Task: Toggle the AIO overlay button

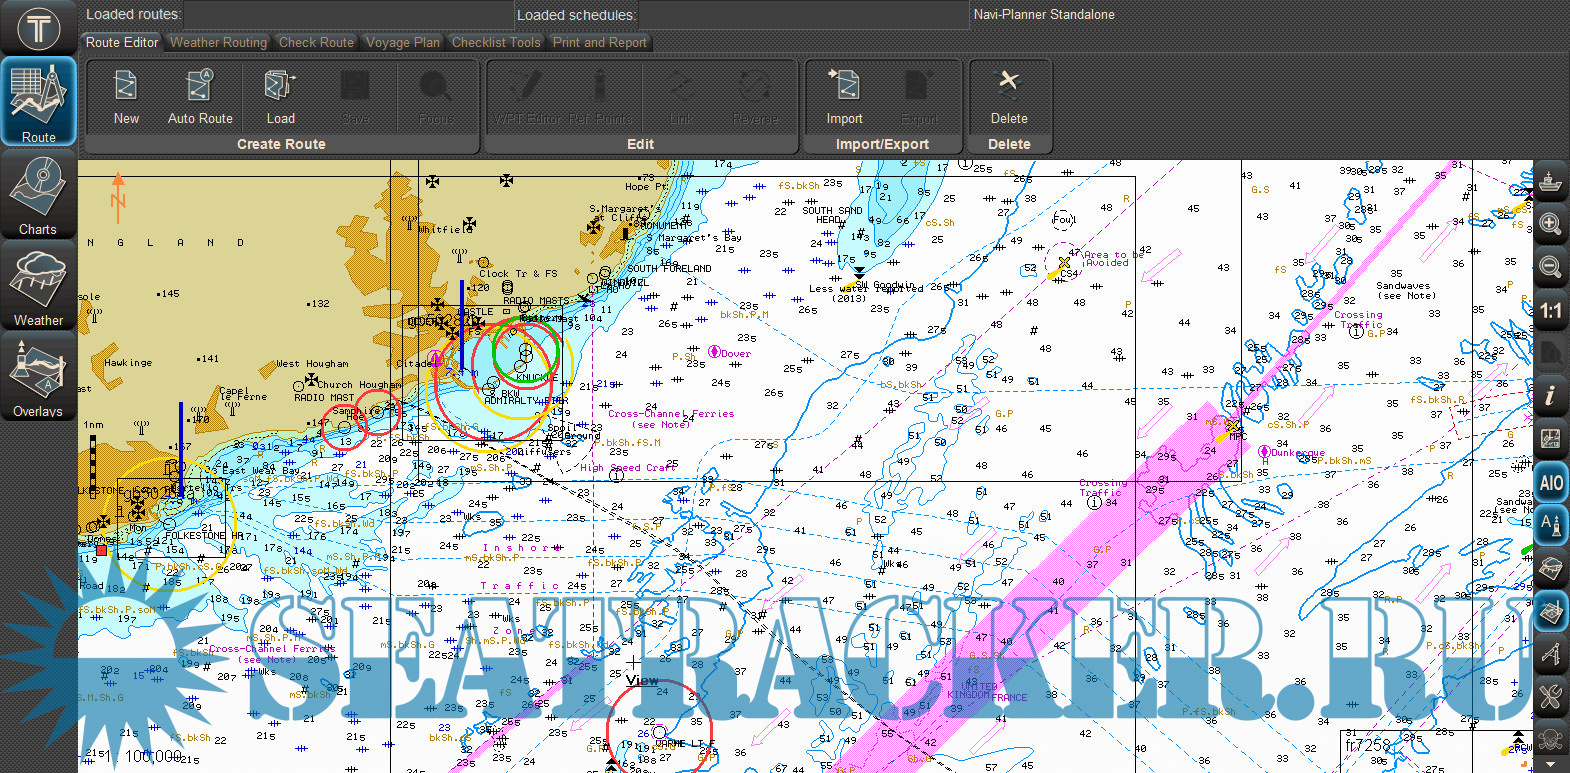Action: [x=1550, y=483]
